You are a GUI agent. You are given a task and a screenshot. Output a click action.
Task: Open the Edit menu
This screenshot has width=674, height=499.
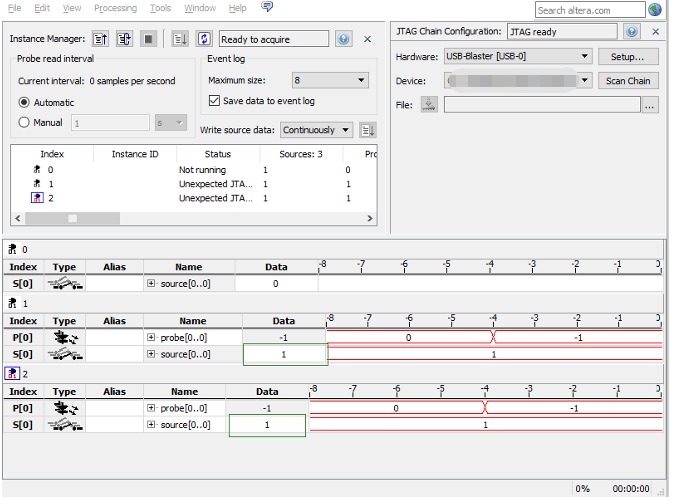42,8
